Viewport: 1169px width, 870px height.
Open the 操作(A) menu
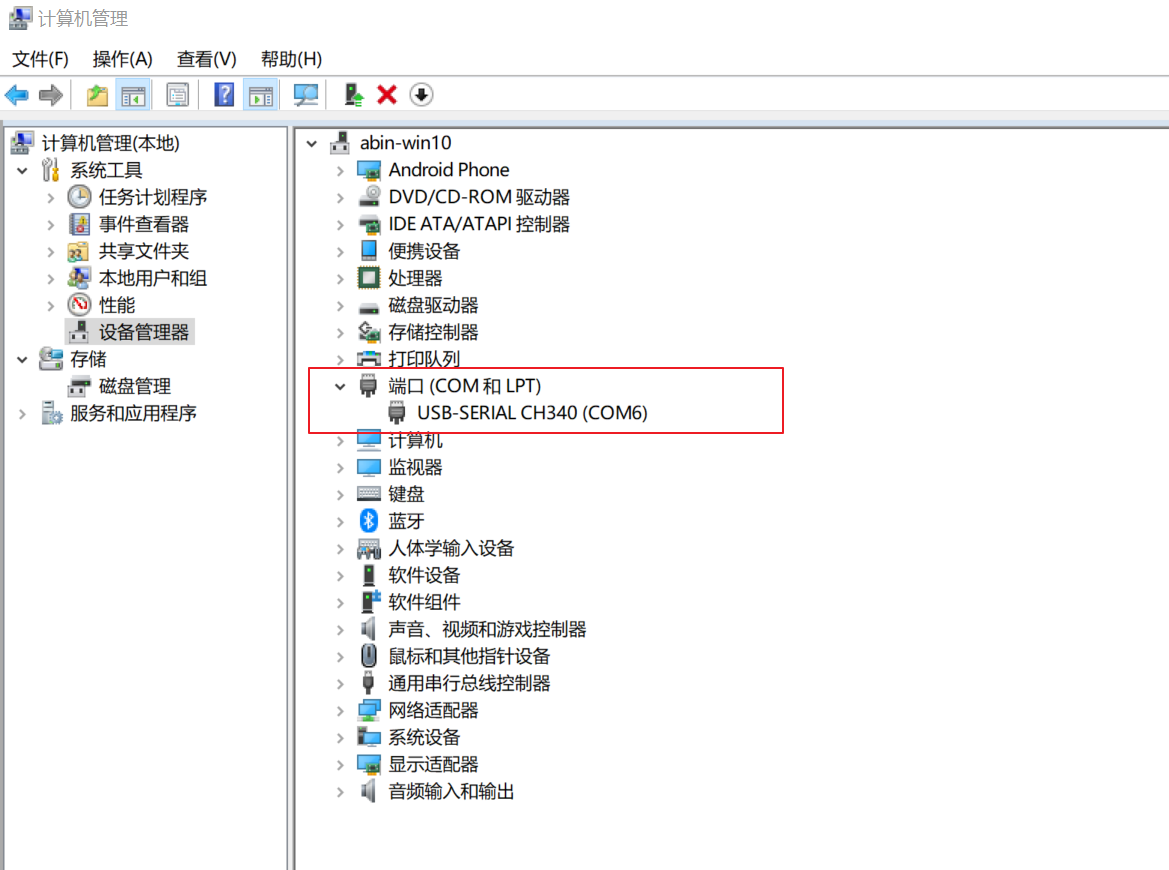click(122, 59)
